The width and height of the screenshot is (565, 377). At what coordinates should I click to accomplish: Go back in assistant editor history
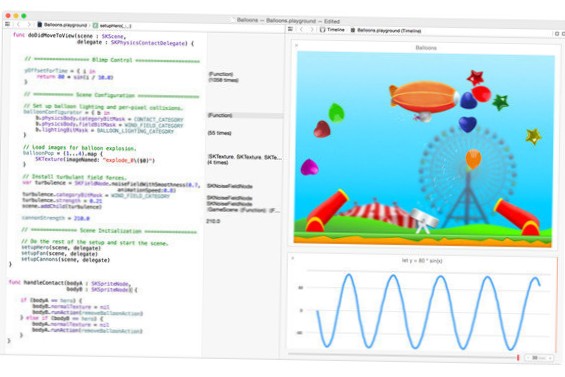(x=302, y=29)
